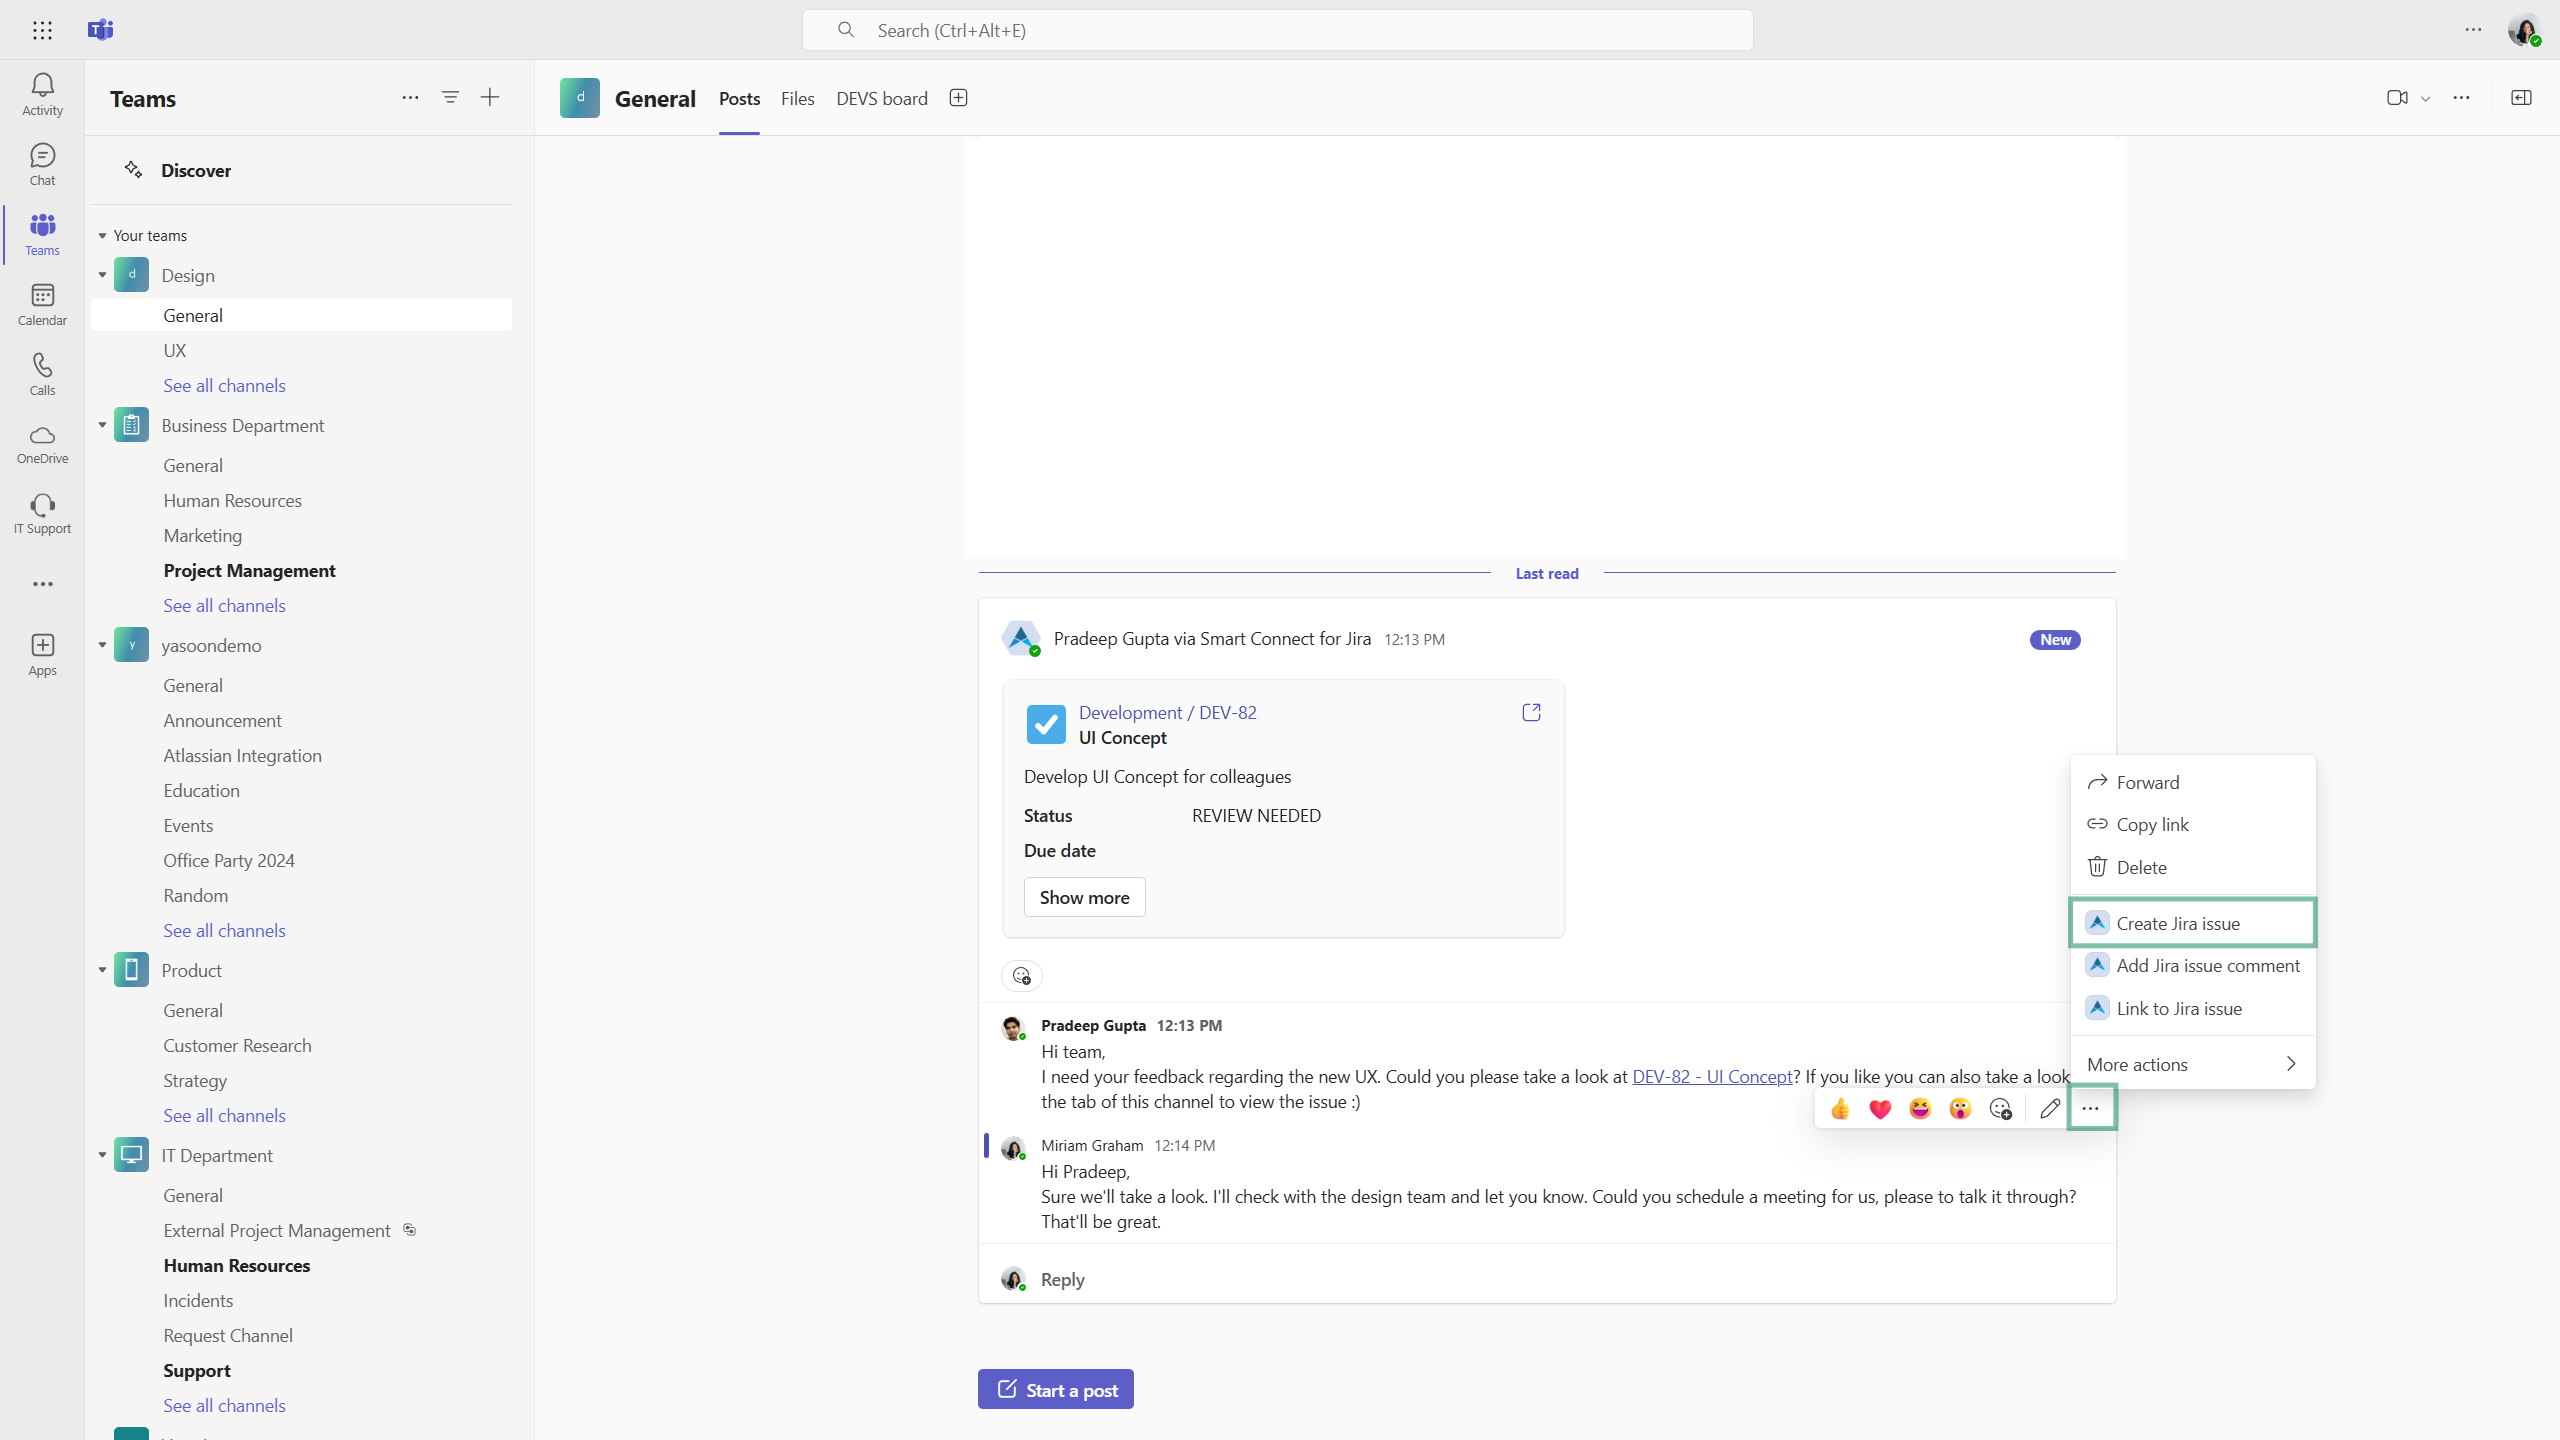Image resolution: width=2560 pixels, height=1440 pixels.
Task: React with thumbs up emoji
Action: pos(1840,1108)
